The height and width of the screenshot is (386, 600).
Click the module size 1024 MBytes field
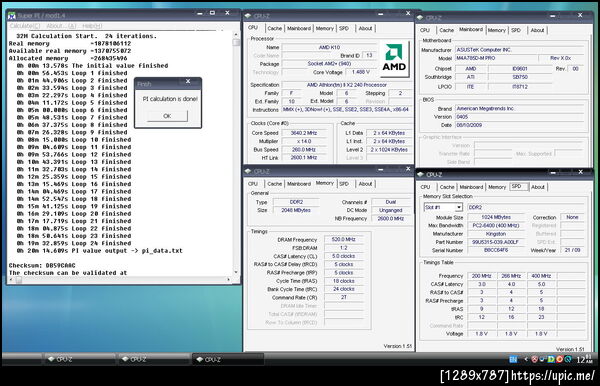pos(496,217)
